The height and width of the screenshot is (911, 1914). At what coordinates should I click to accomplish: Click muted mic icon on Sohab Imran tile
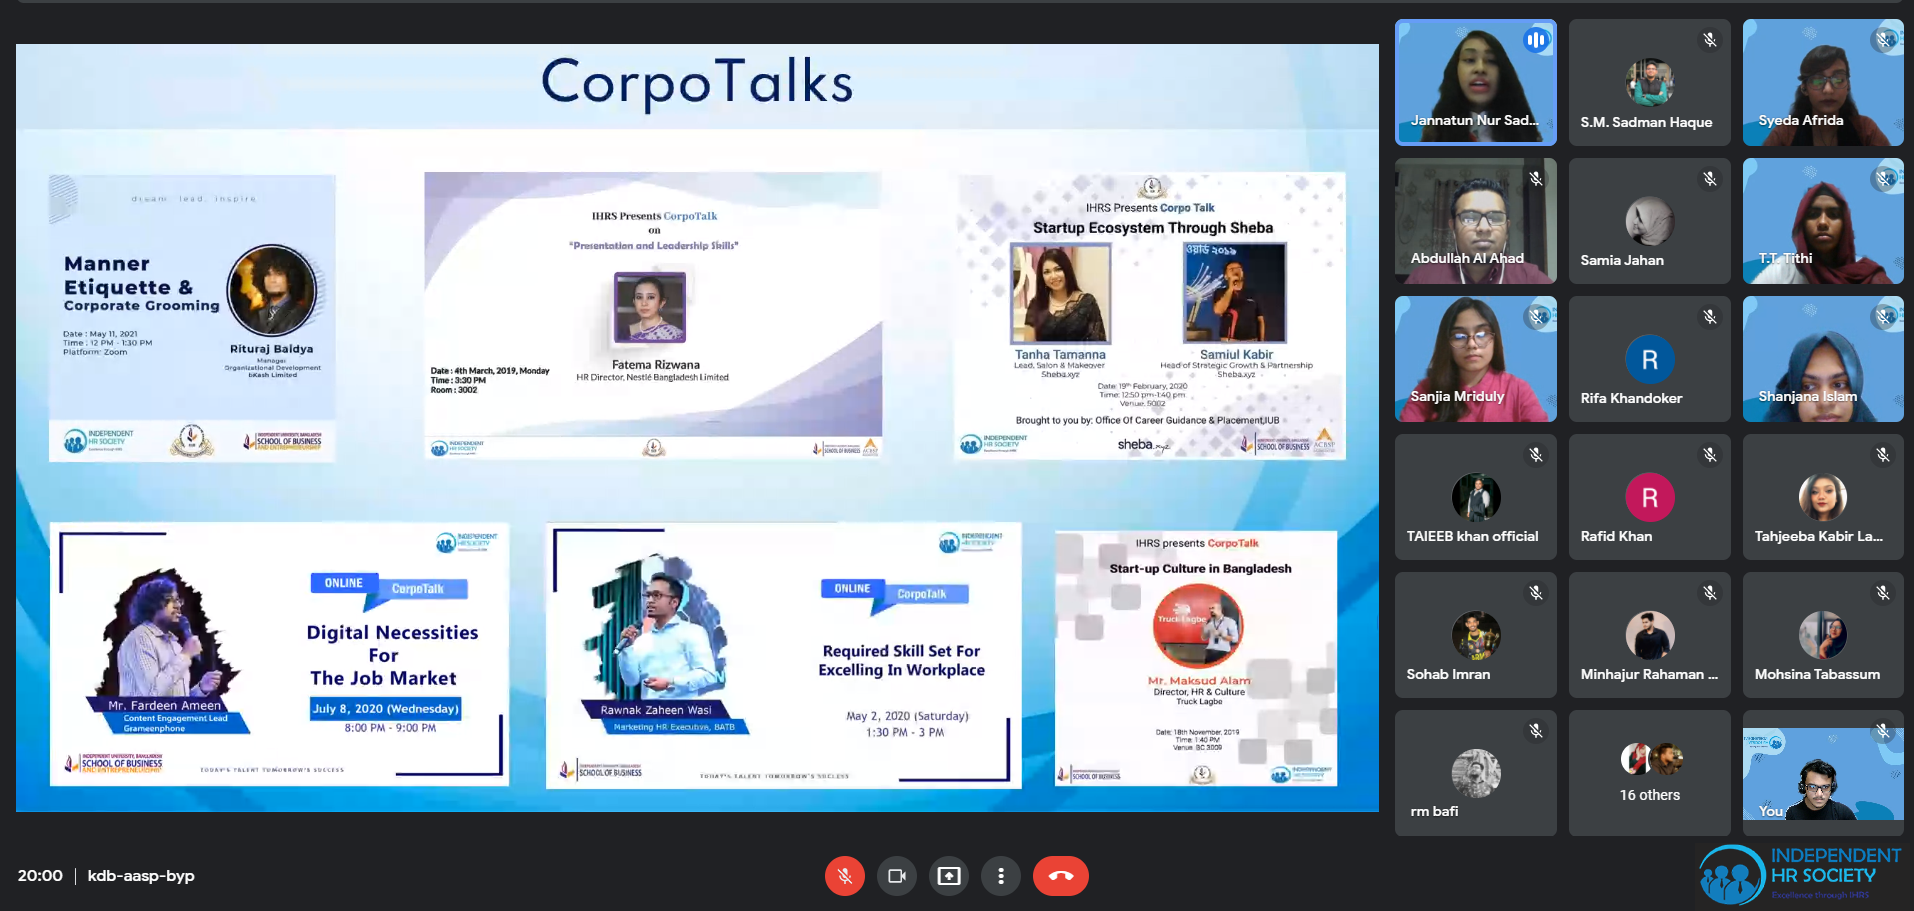[1536, 593]
